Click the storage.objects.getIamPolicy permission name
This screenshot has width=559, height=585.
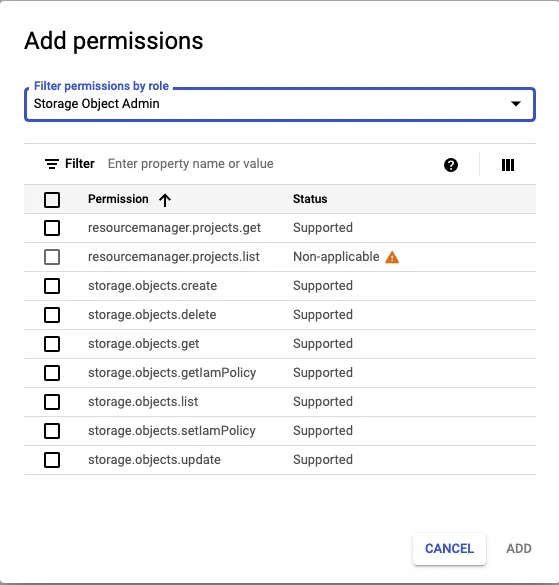[x=172, y=373]
